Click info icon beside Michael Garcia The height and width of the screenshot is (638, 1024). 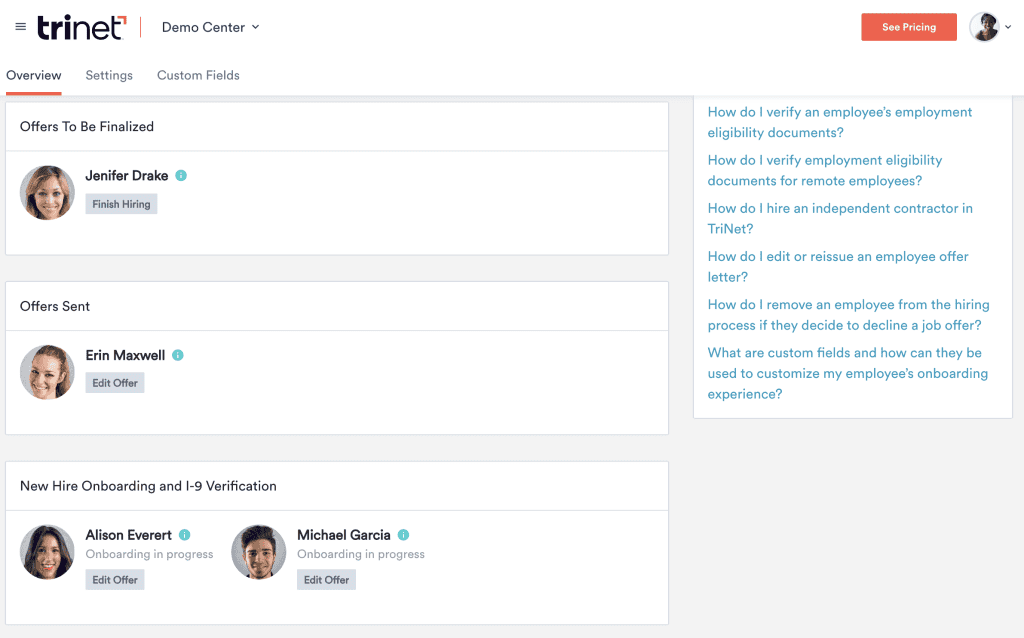(404, 535)
